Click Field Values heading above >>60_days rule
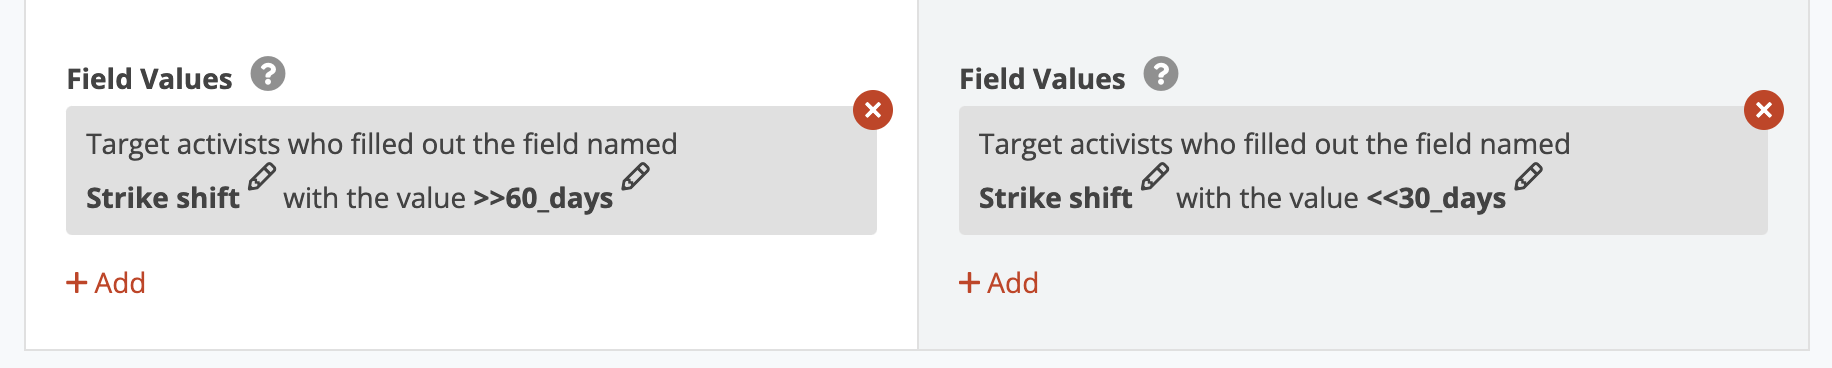 pos(149,79)
